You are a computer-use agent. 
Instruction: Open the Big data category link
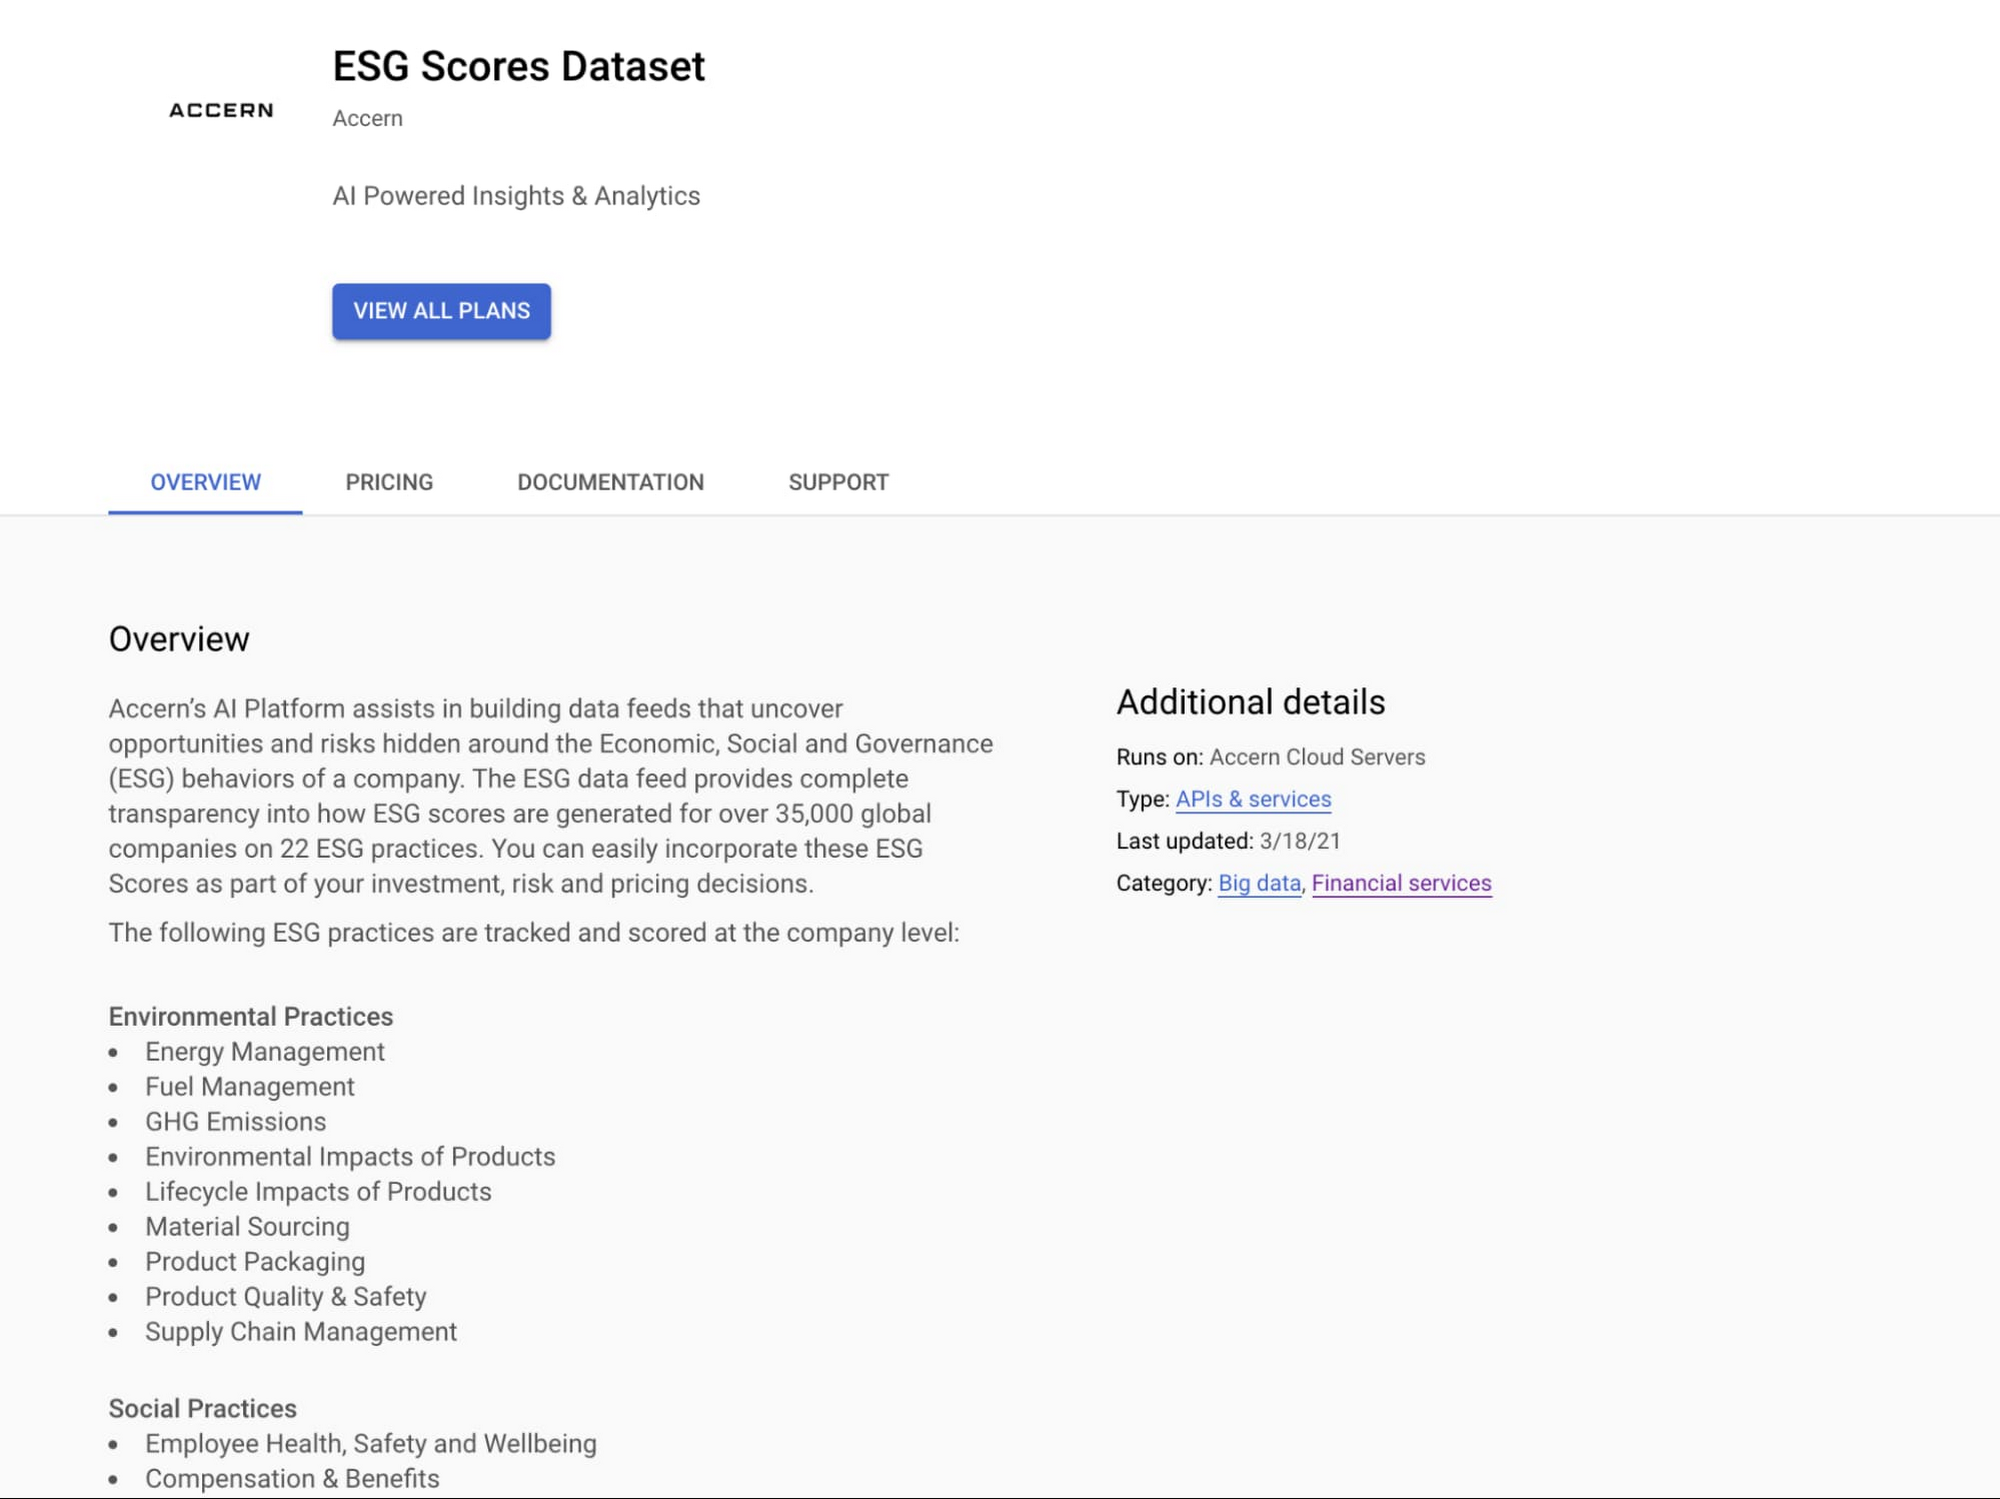1259,883
